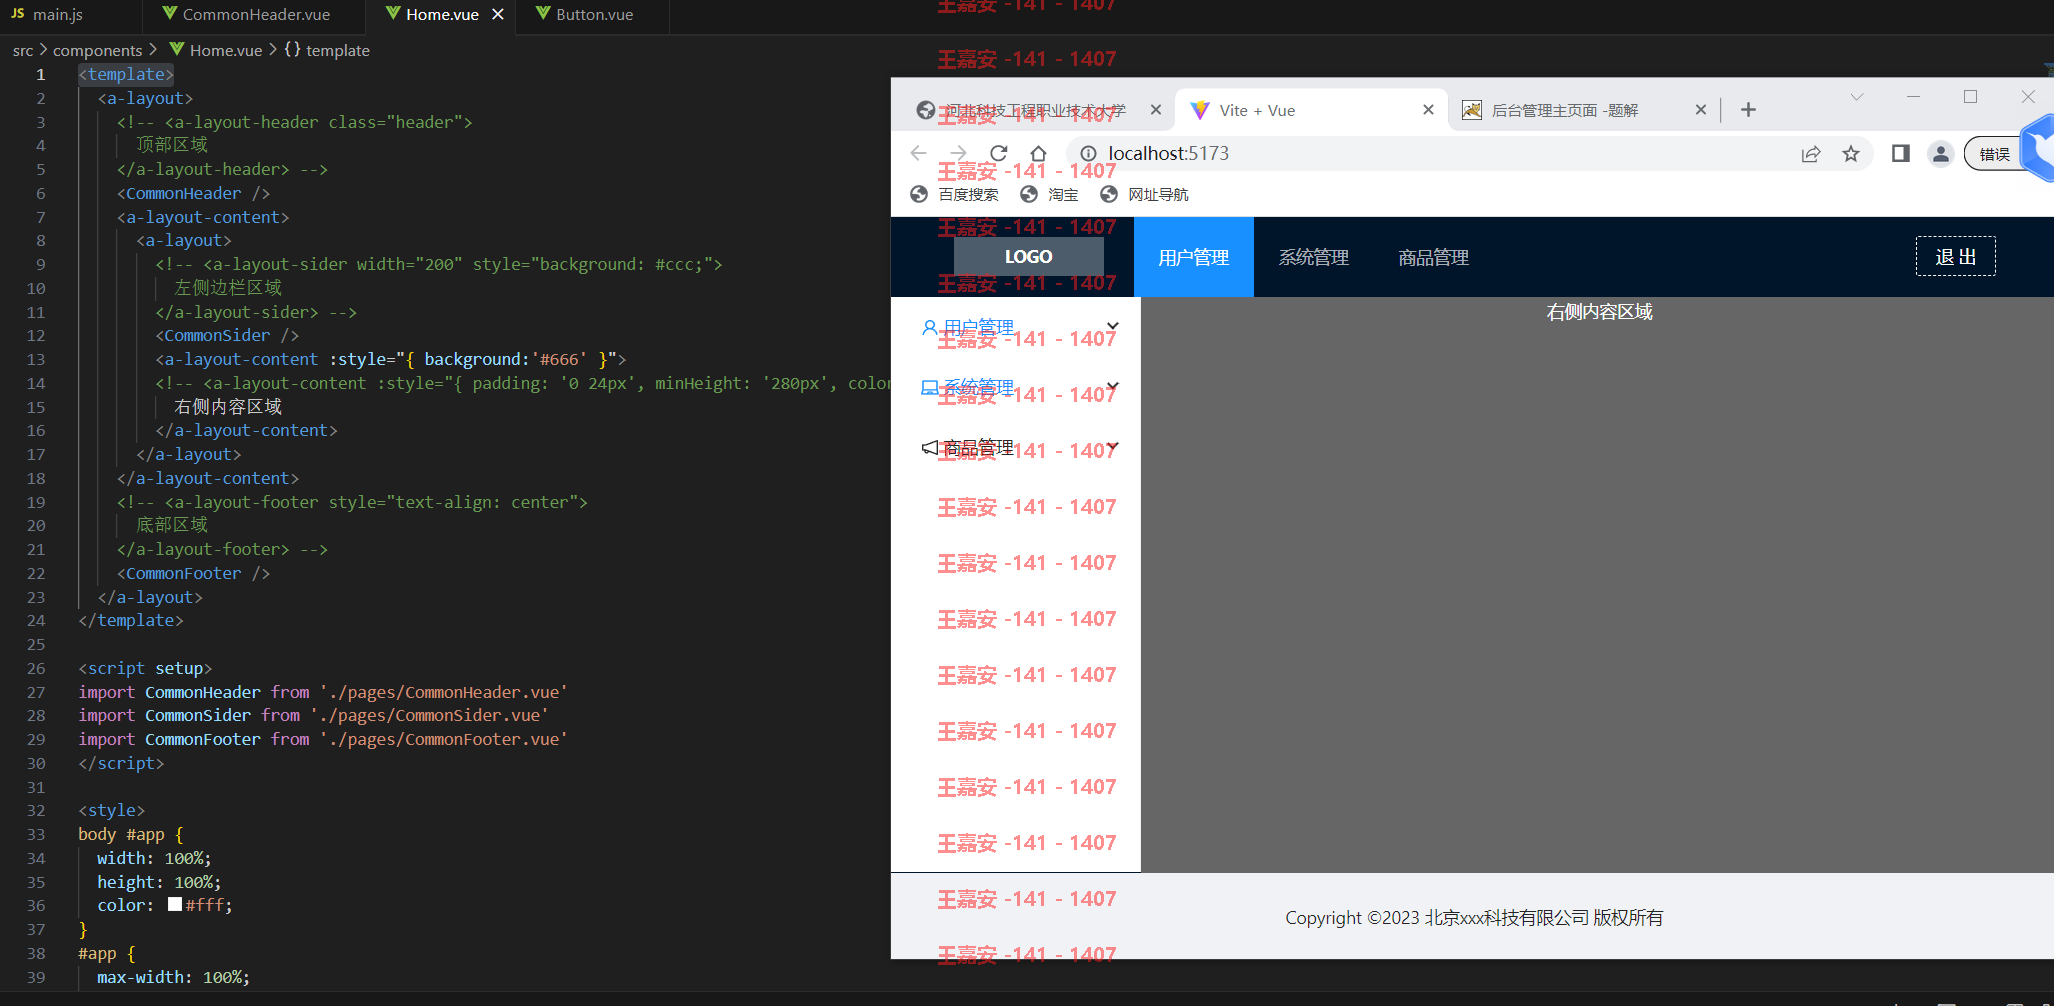Click the #fff color swatch in the style block

pyautogui.click(x=175, y=905)
